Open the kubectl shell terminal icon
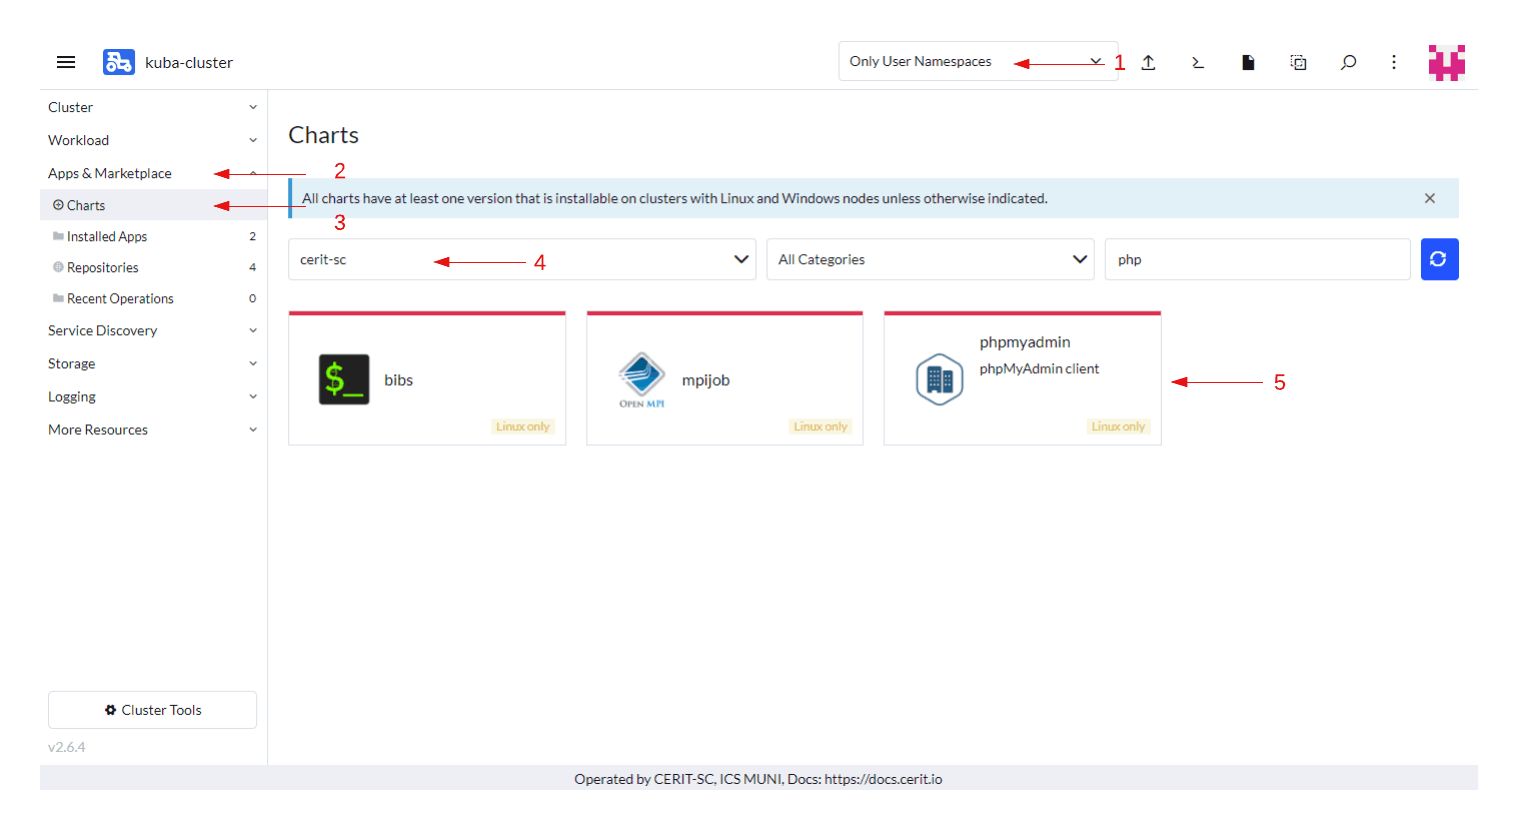This screenshot has width=1518, height=830. coord(1198,62)
